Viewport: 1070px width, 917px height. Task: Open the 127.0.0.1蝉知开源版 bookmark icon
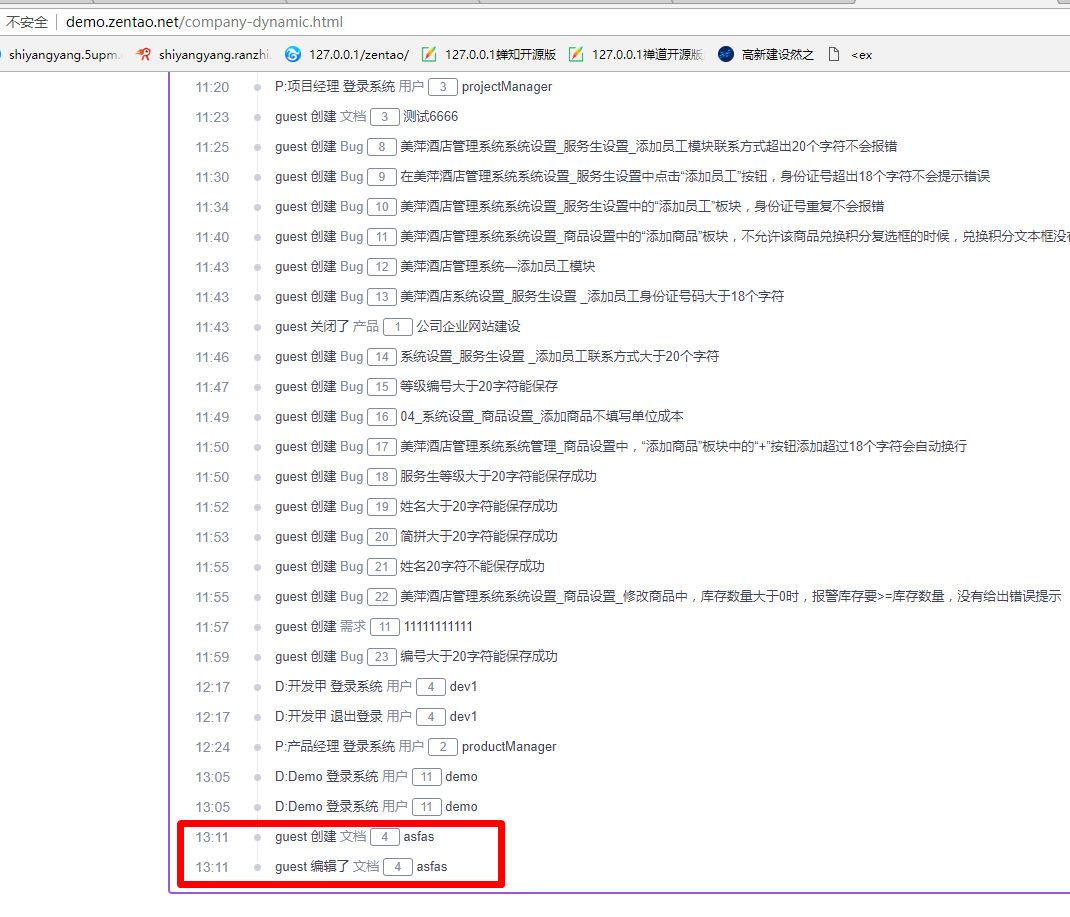(429, 55)
